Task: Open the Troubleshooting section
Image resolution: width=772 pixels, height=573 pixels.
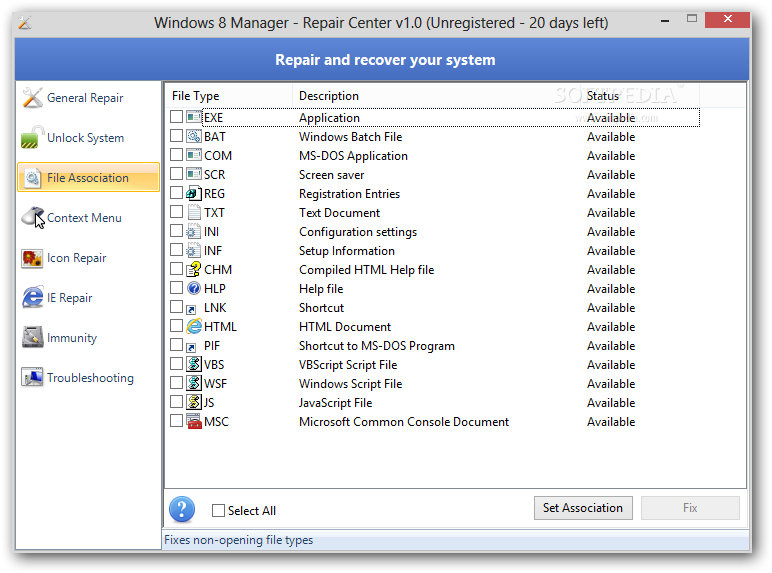Action: pyautogui.click(x=88, y=378)
